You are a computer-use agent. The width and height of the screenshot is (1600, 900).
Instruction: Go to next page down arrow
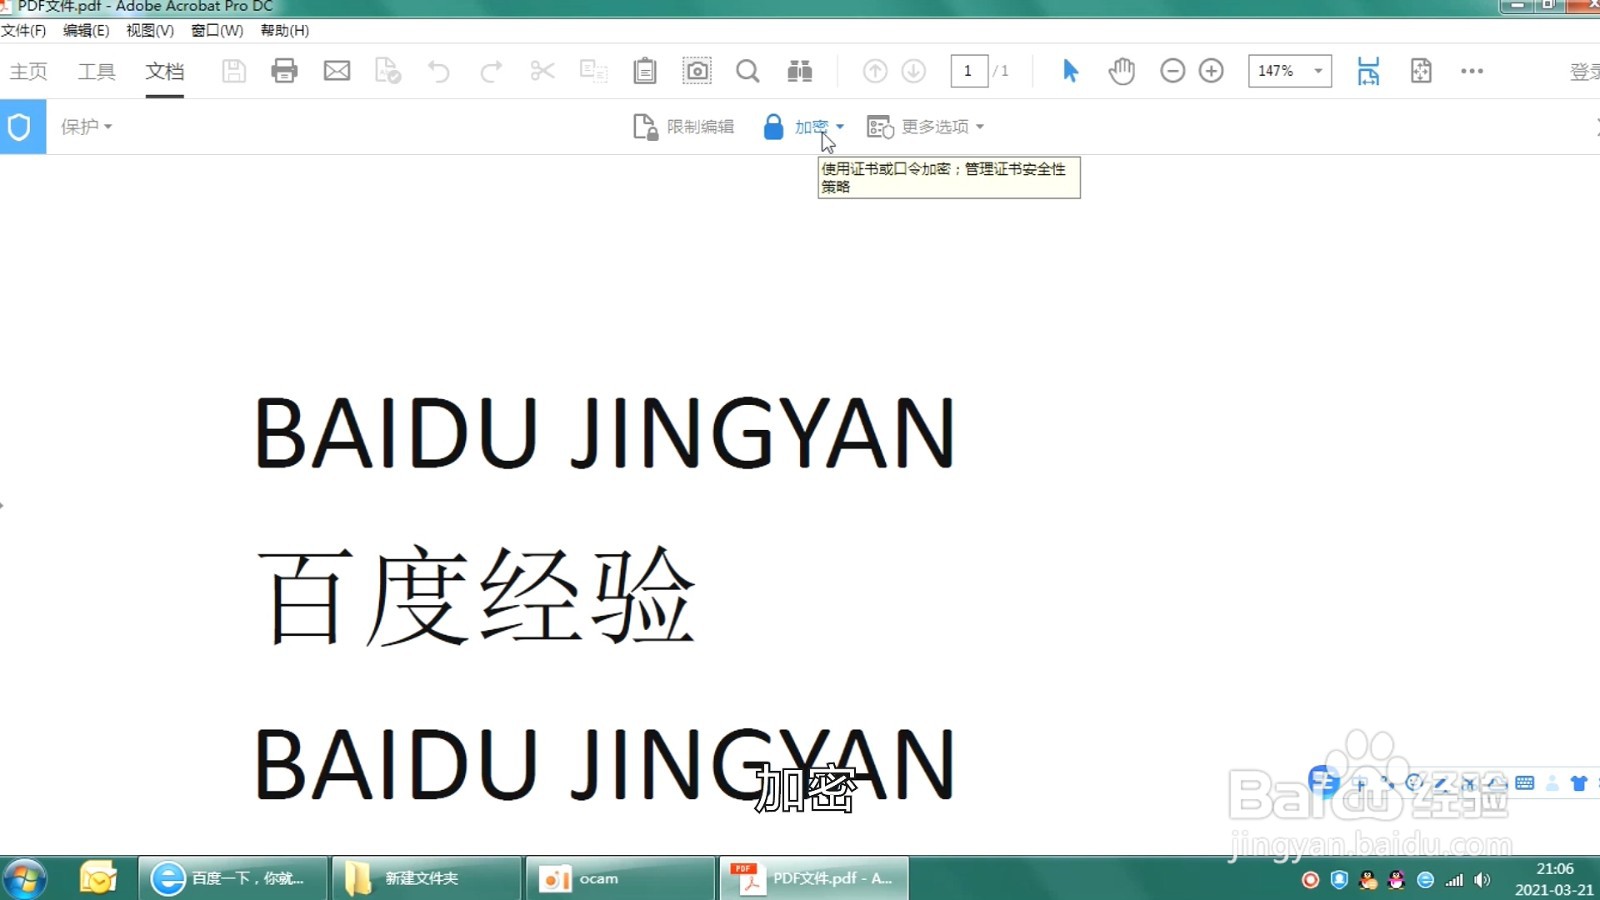tap(913, 71)
